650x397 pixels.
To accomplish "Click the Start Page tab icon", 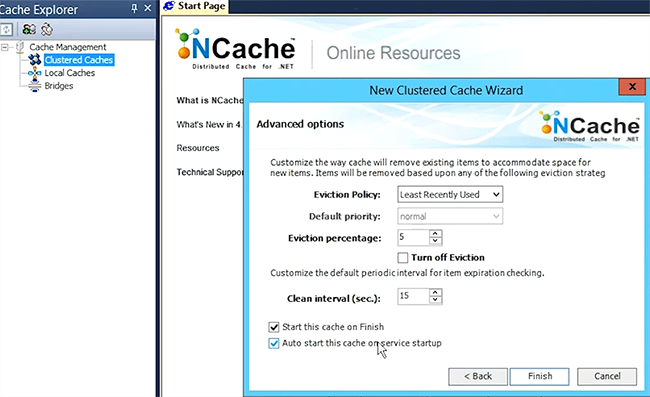I will pos(169,6).
